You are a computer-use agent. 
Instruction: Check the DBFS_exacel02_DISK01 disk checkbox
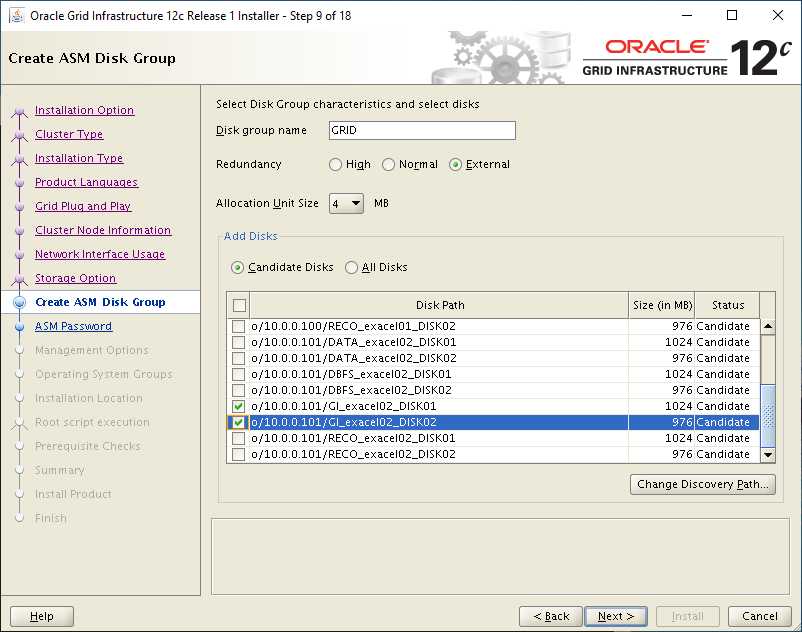pos(238,374)
